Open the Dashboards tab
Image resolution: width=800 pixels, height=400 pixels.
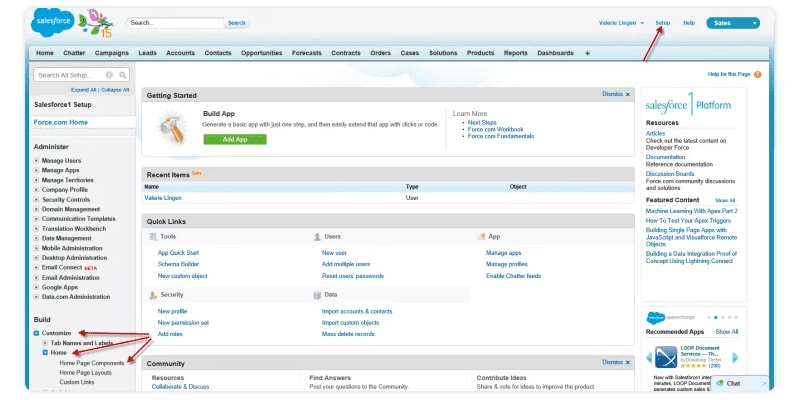(x=555, y=53)
